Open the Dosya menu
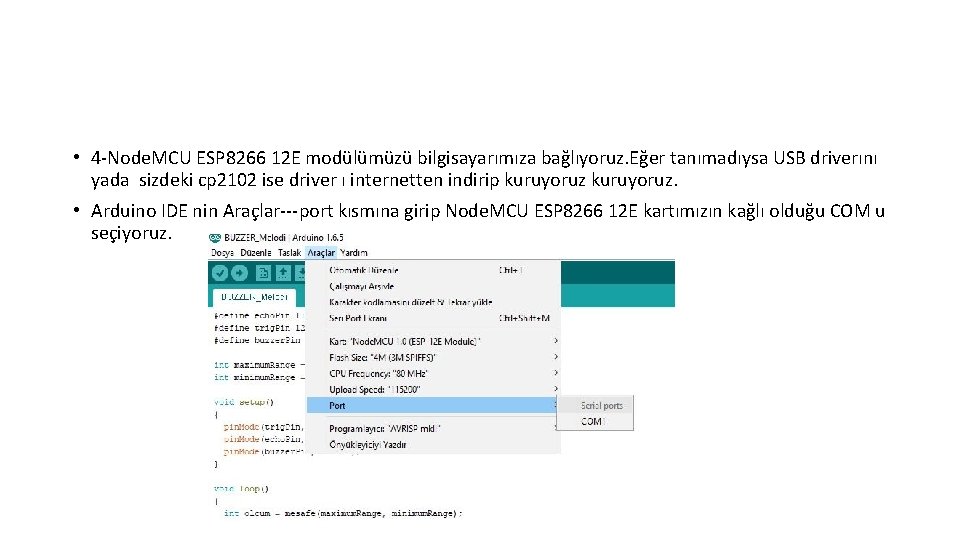Viewport: 960px width, 540px height. click(222, 252)
